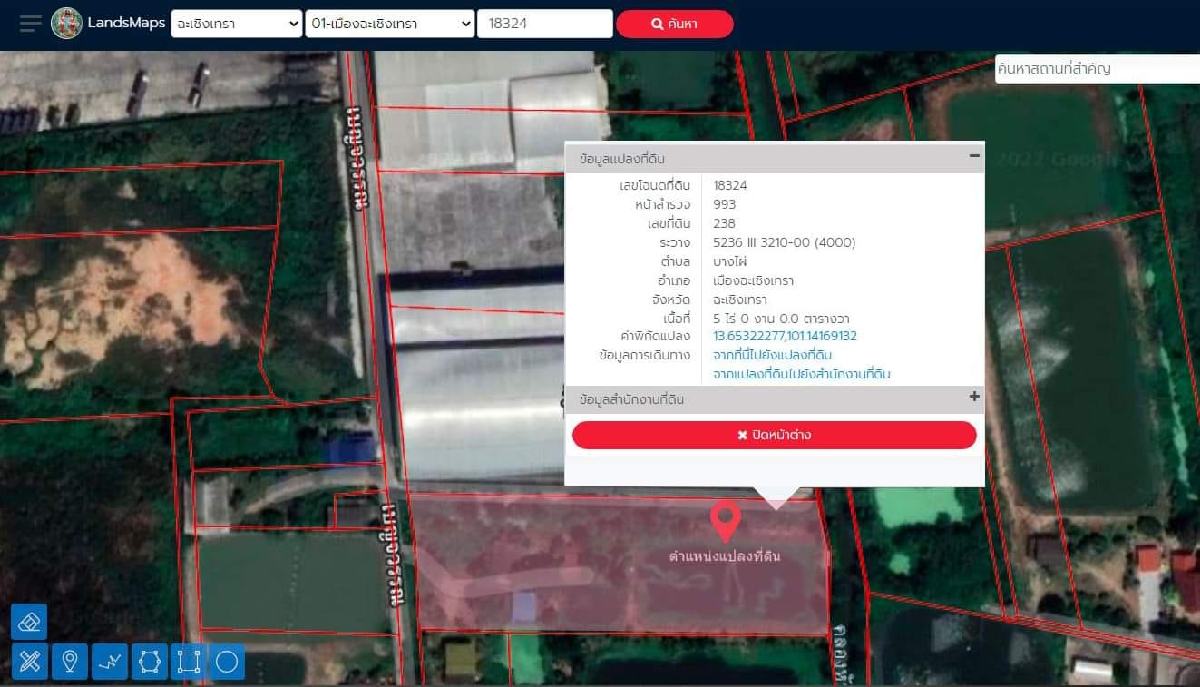Expand the ข้อมูลสำนักงานที่ดิน section with plus
Viewport: 1200px width, 687px height.
(974, 397)
